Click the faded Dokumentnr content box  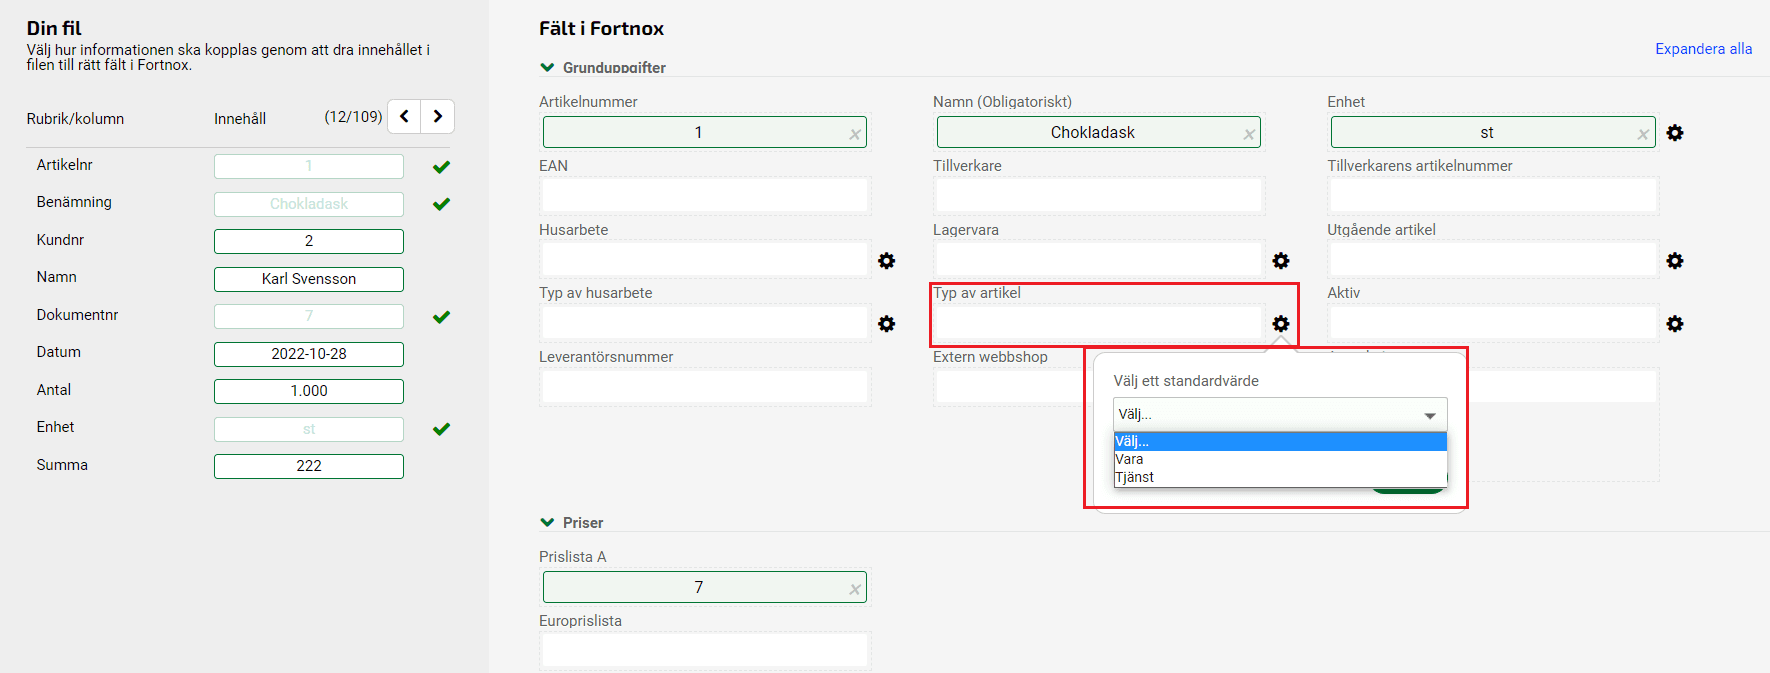(x=309, y=316)
